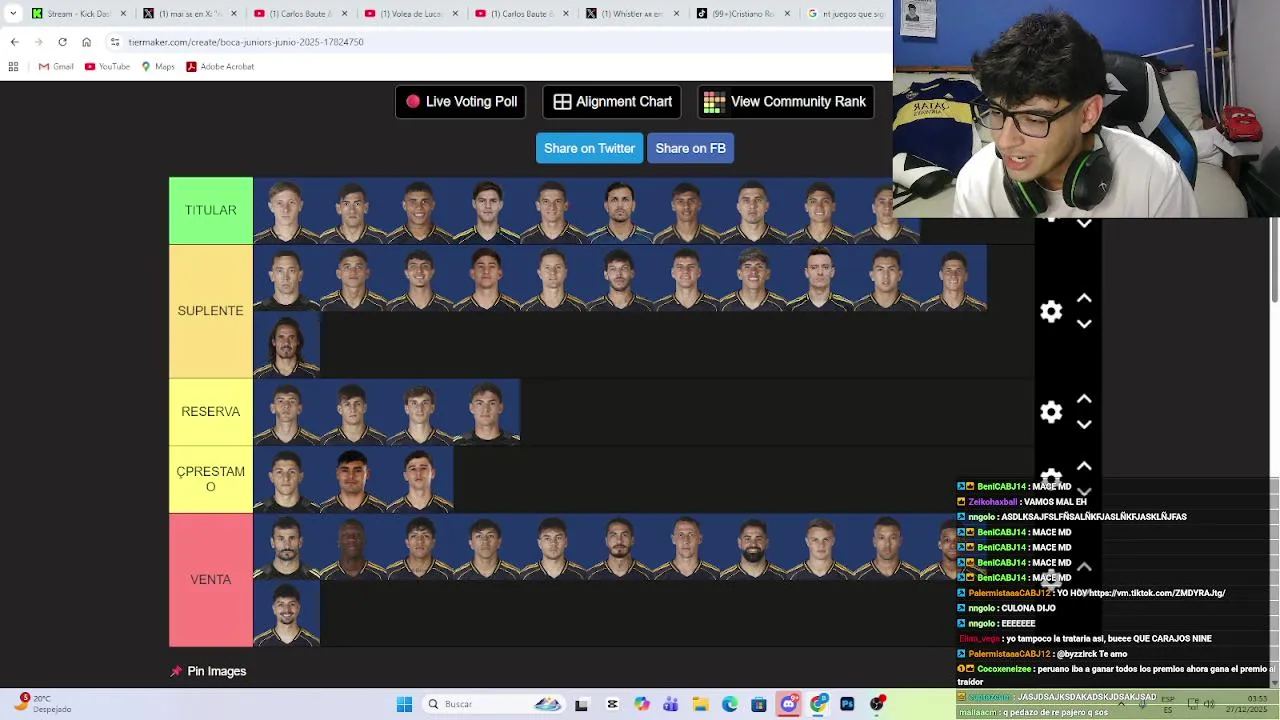Viewport: 1280px width, 720px height.
Task: Click the PRESTAMO tier label
Action: click(x=211, y=479)
